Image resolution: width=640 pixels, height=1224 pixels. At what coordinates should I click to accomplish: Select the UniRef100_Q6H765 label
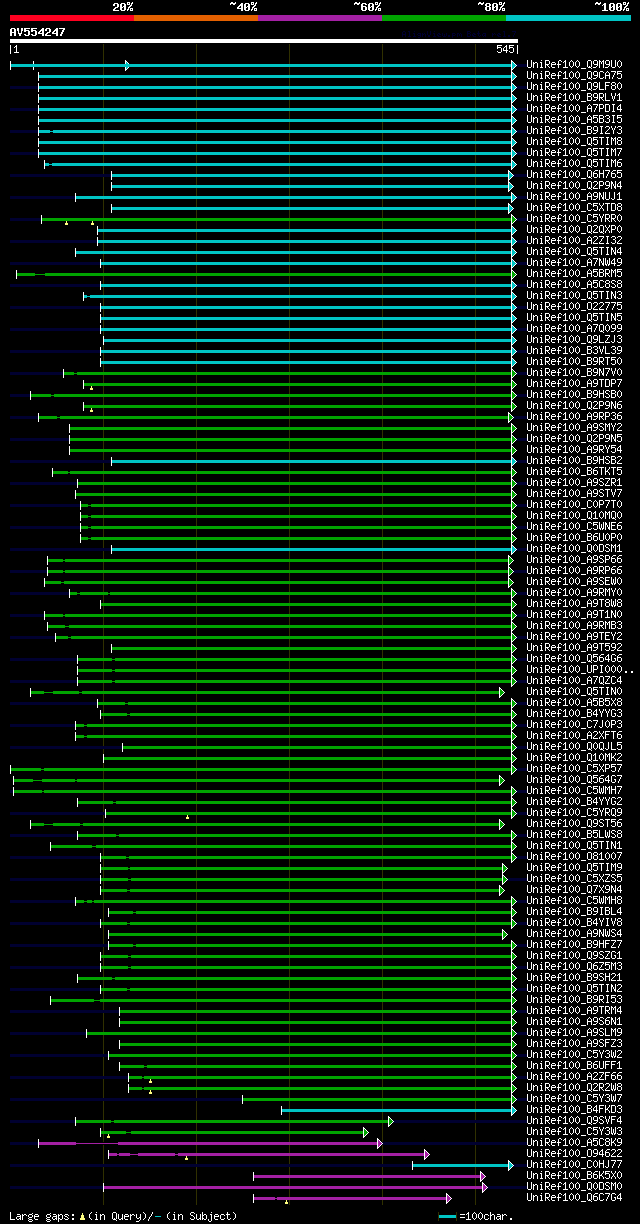point(574,175)
